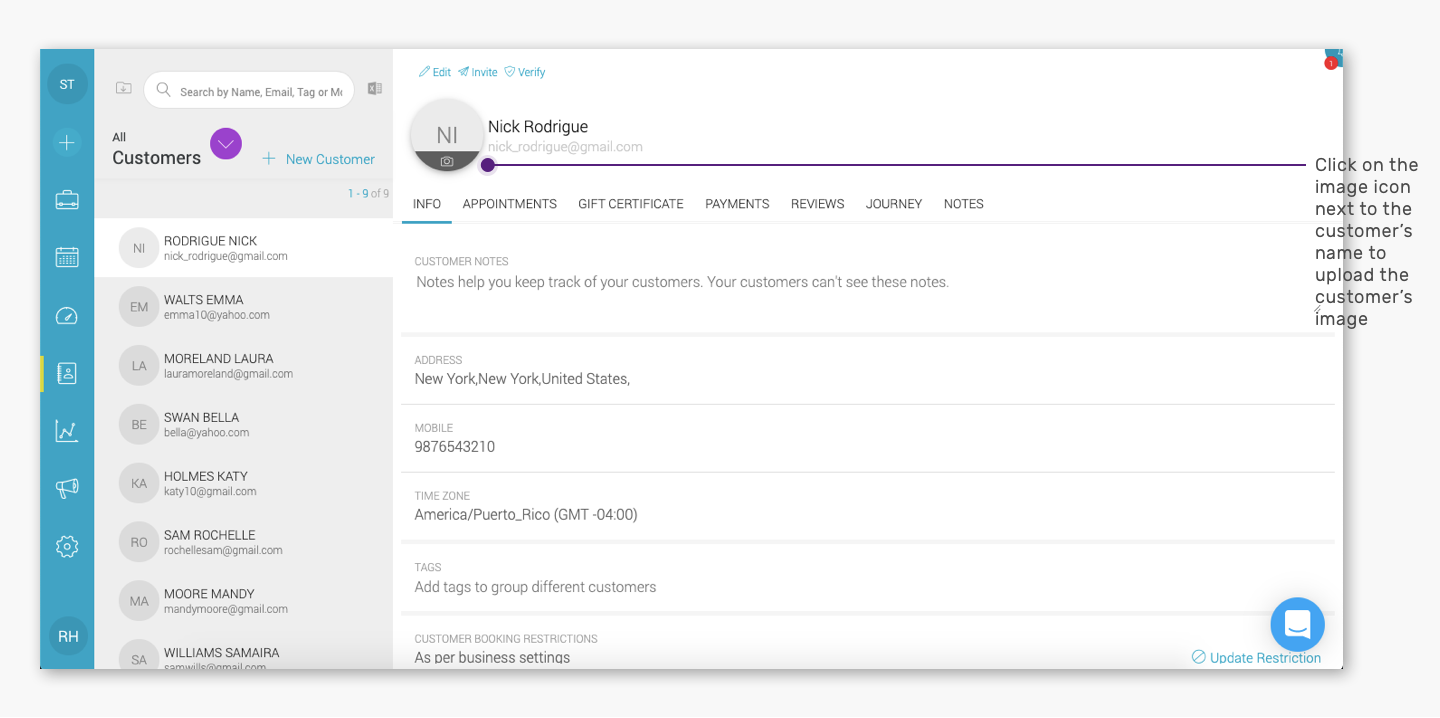Open the Journey tab
The width and height of the screenshot is (1440, 718).
pyautogui.click(x=894, y=204)
